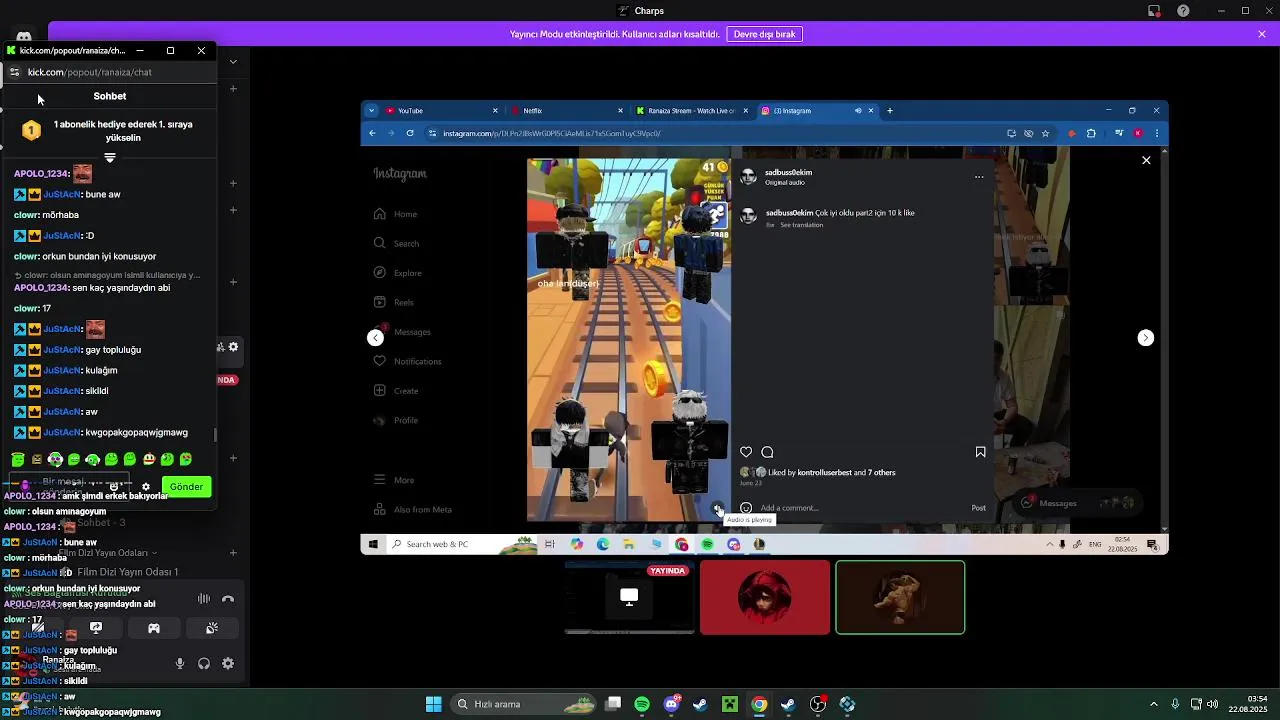The image size is (1280, 720).
Task: Toggle microphone icon in Windows 11 system tray
Action: pos(1175,704)
